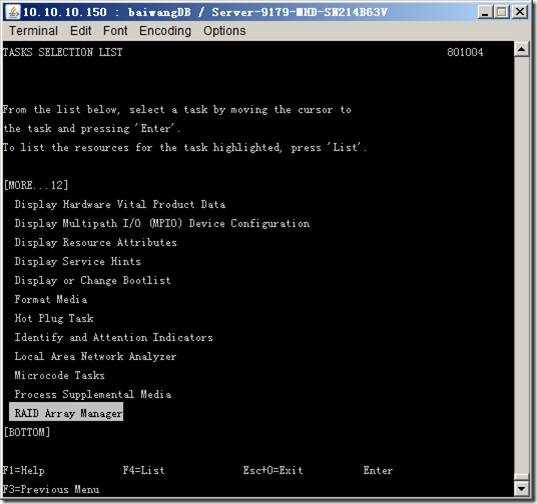Select Microcode Tasks entry
The width and height of the screenshot is (537, 504).
coord(59,375)
